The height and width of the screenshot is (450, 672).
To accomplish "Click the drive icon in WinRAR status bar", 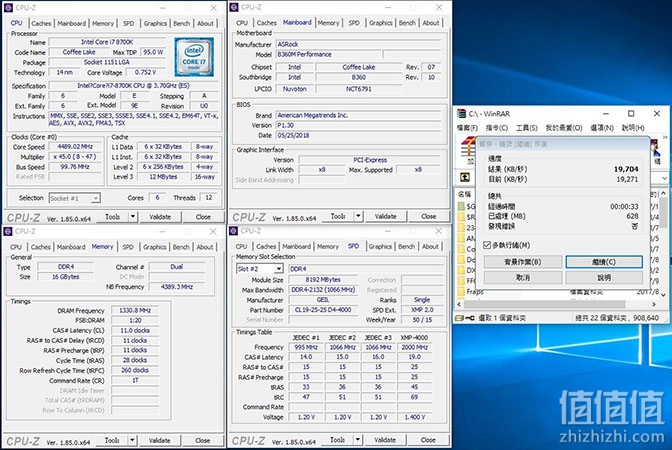I will tap(459, 318).
